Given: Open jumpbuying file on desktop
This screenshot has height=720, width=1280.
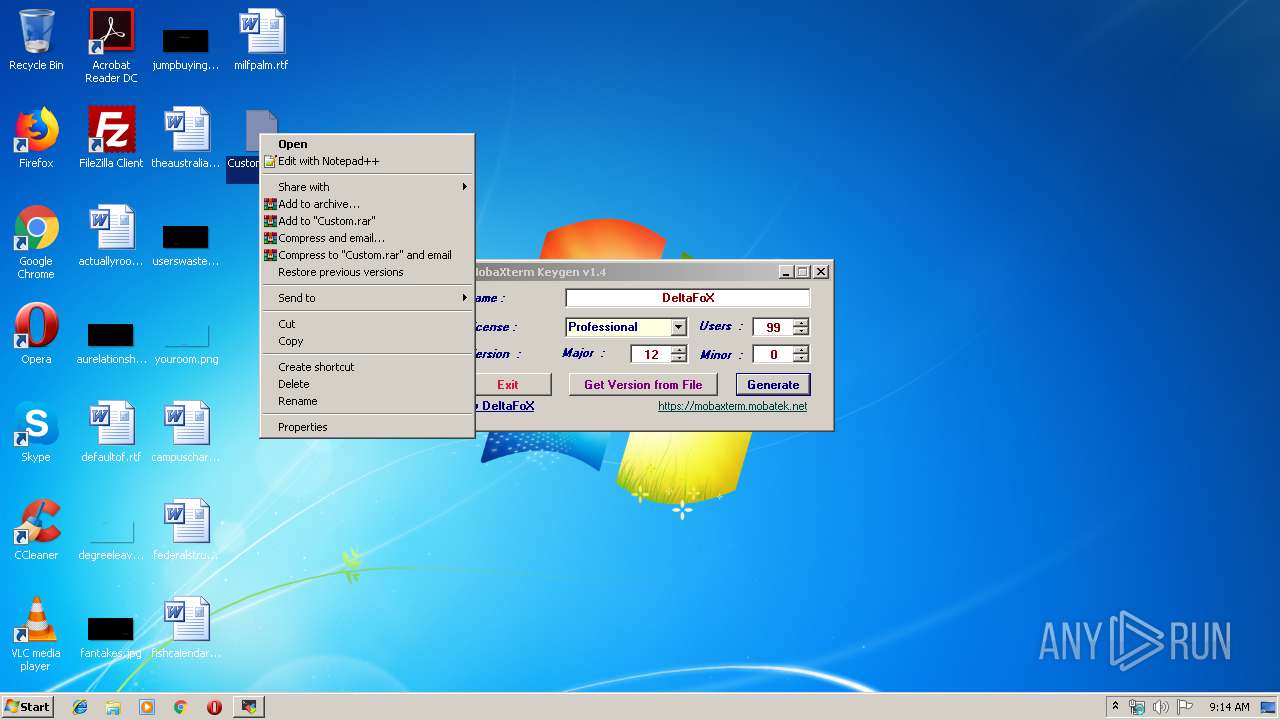Looking at the screenshot, I should (186, 48).
